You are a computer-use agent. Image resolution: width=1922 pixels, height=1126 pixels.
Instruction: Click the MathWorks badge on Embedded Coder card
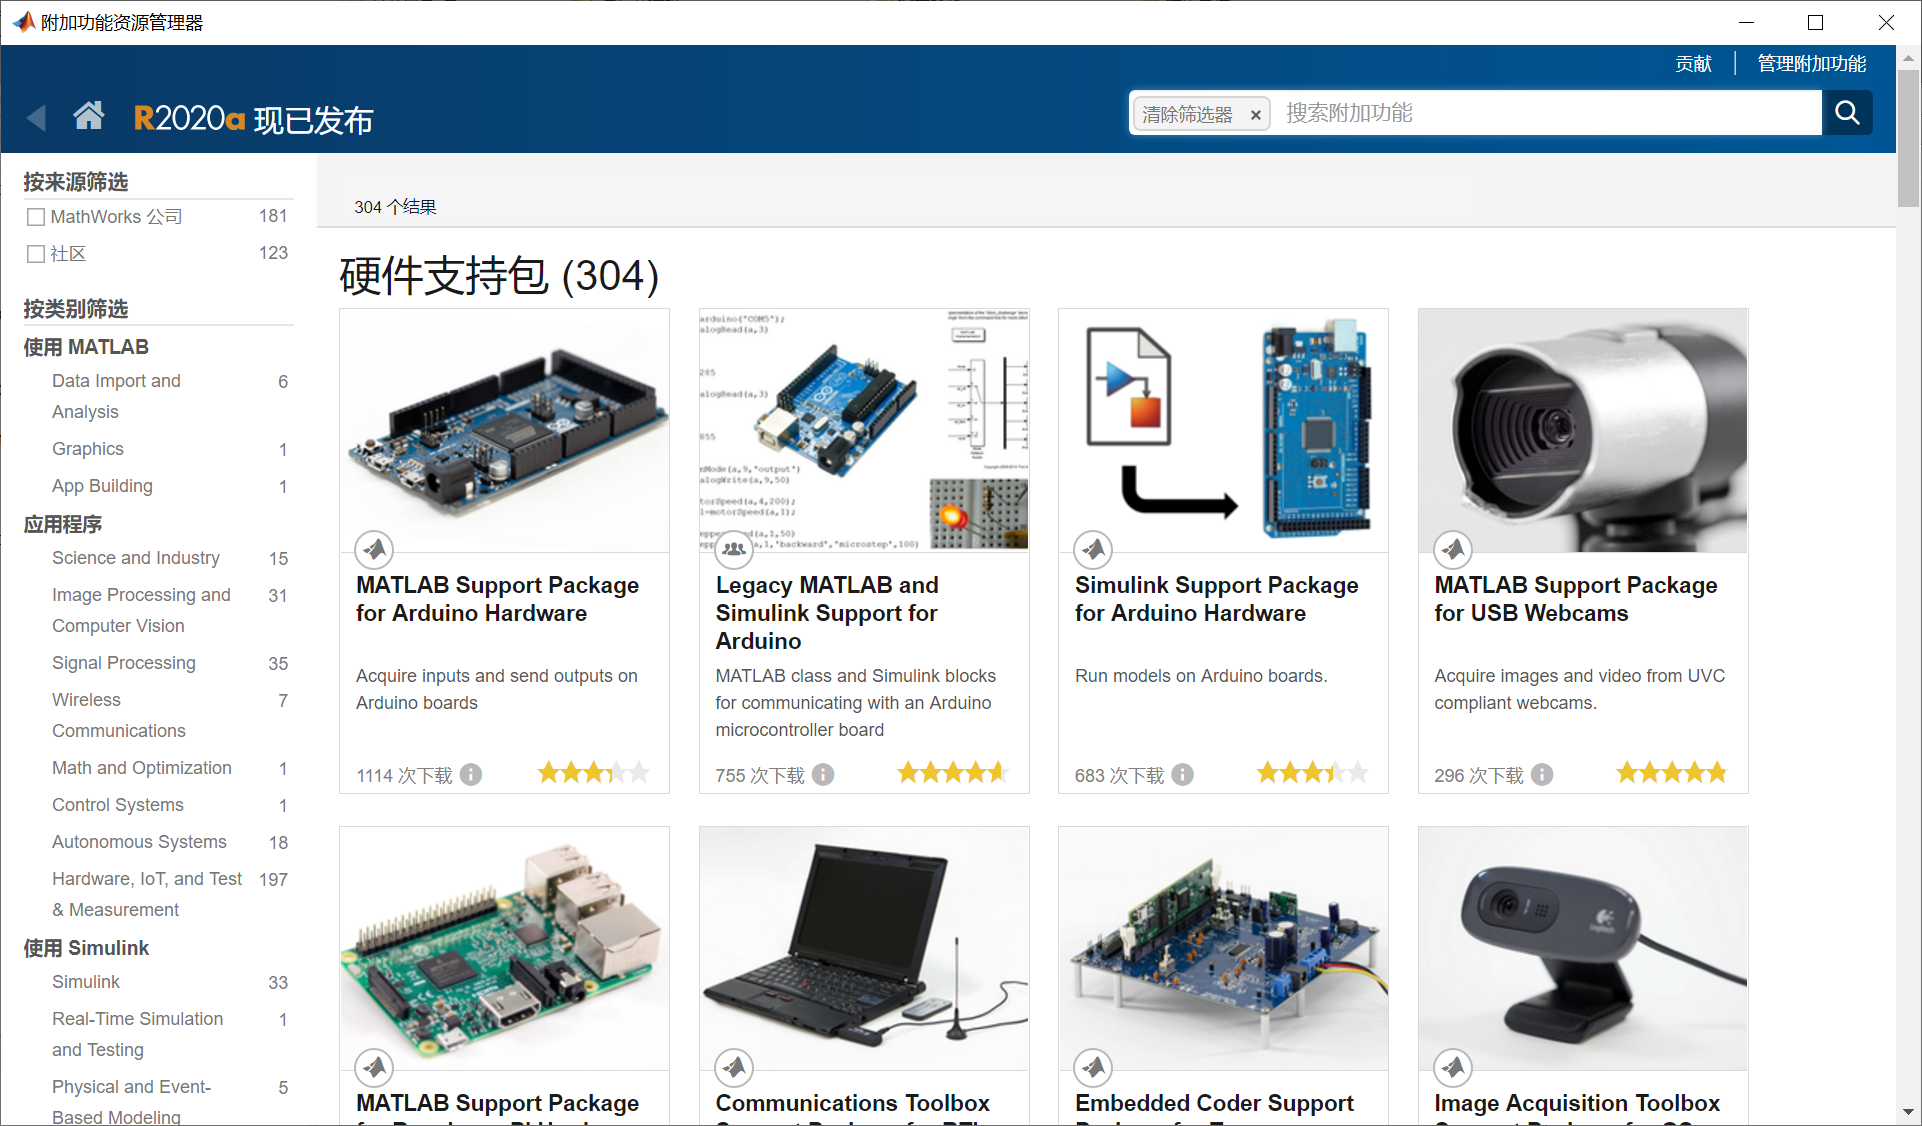[1093, 1067]
